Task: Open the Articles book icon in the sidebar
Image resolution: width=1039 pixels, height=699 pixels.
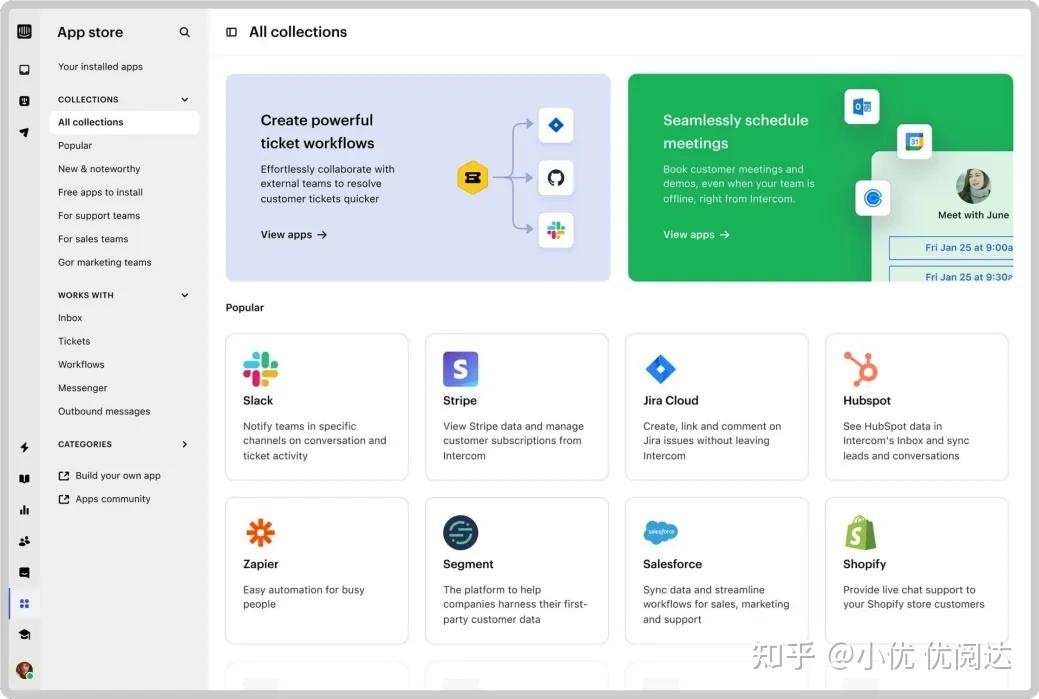Action: [24, 478]
